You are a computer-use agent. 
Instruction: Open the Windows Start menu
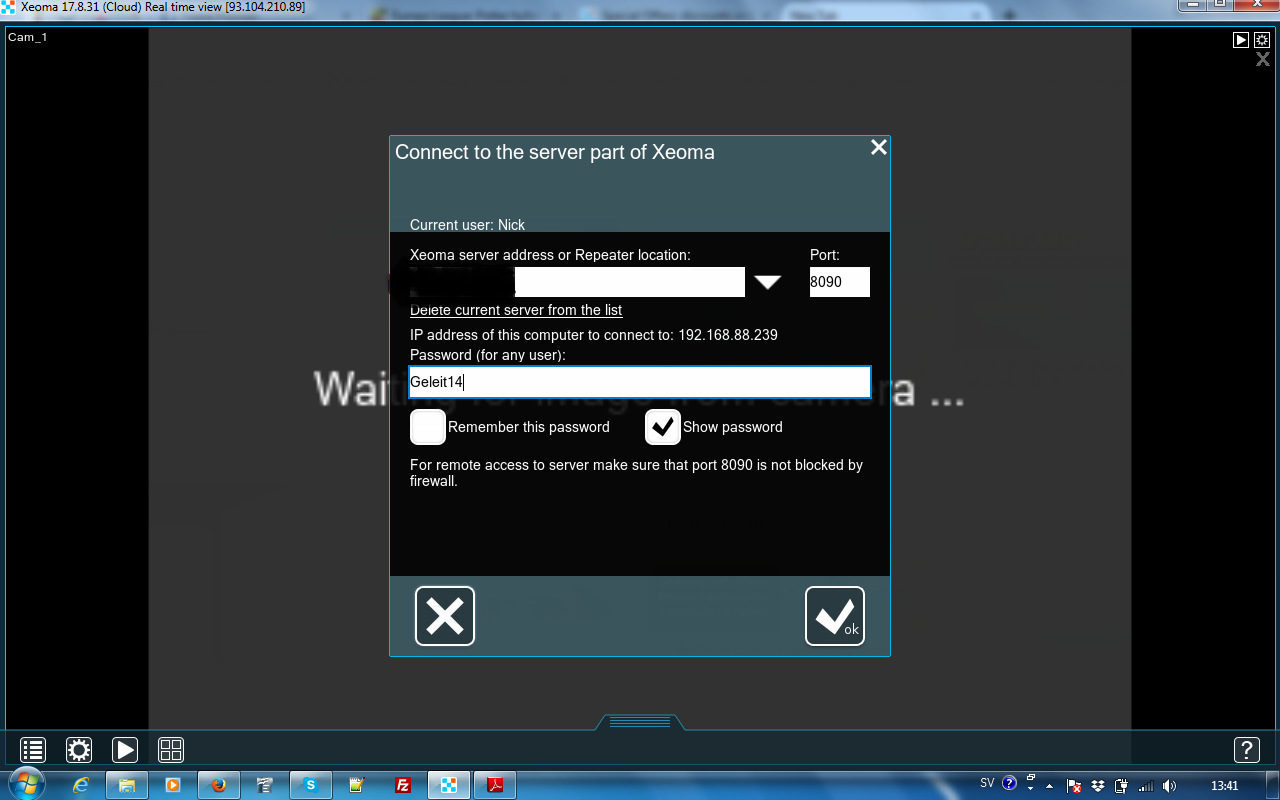(25, 785)
